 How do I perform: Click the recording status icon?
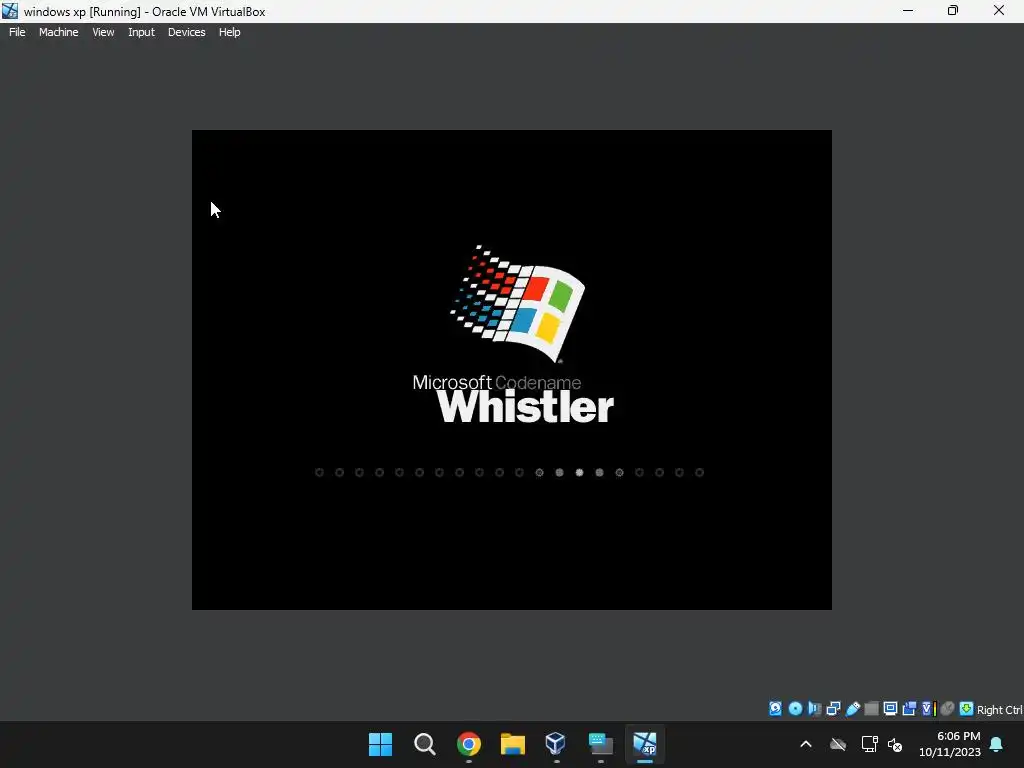[x=909, y=709]
